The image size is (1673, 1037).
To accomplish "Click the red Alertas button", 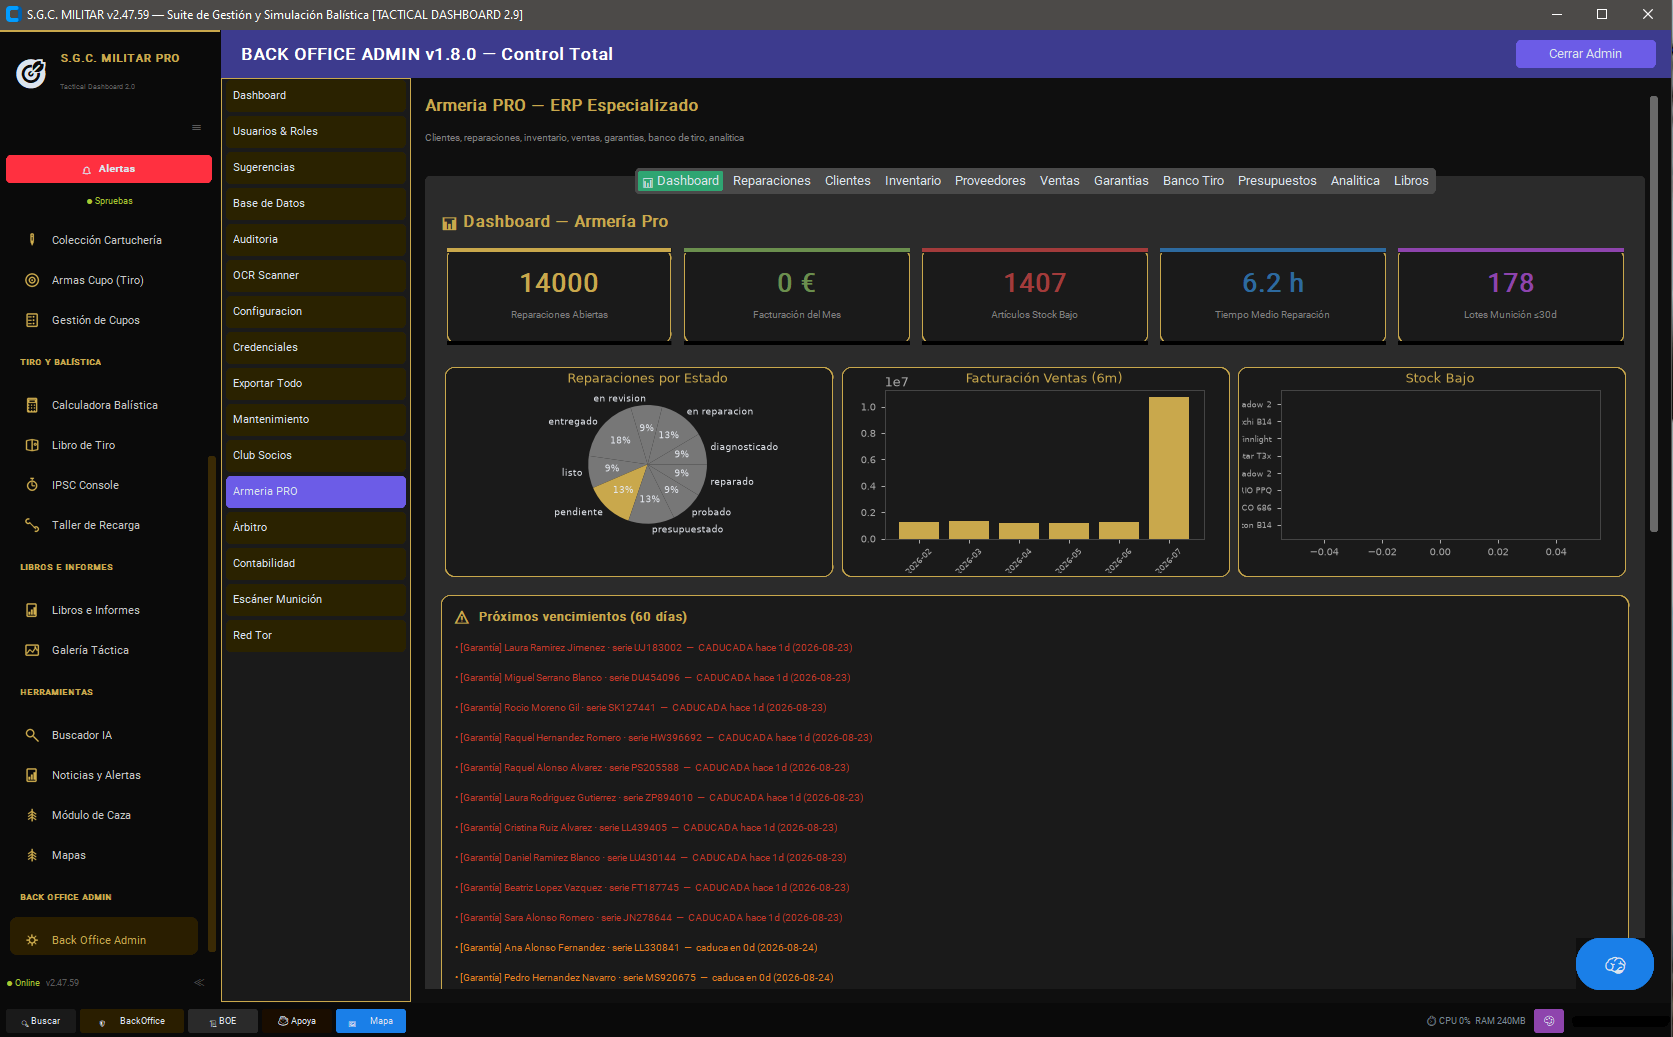I will click(109, 169).
